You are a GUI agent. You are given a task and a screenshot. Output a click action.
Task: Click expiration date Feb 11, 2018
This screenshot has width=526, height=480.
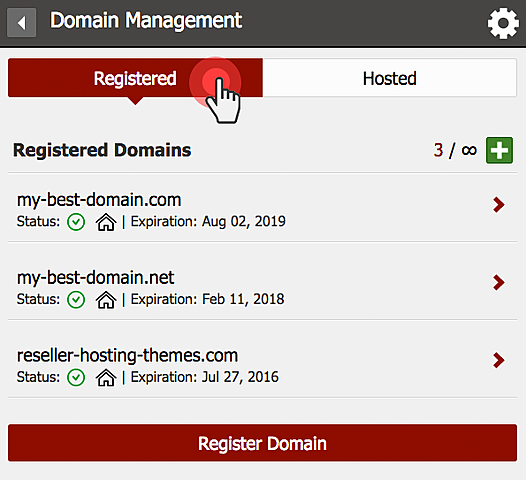click(243, 299)
